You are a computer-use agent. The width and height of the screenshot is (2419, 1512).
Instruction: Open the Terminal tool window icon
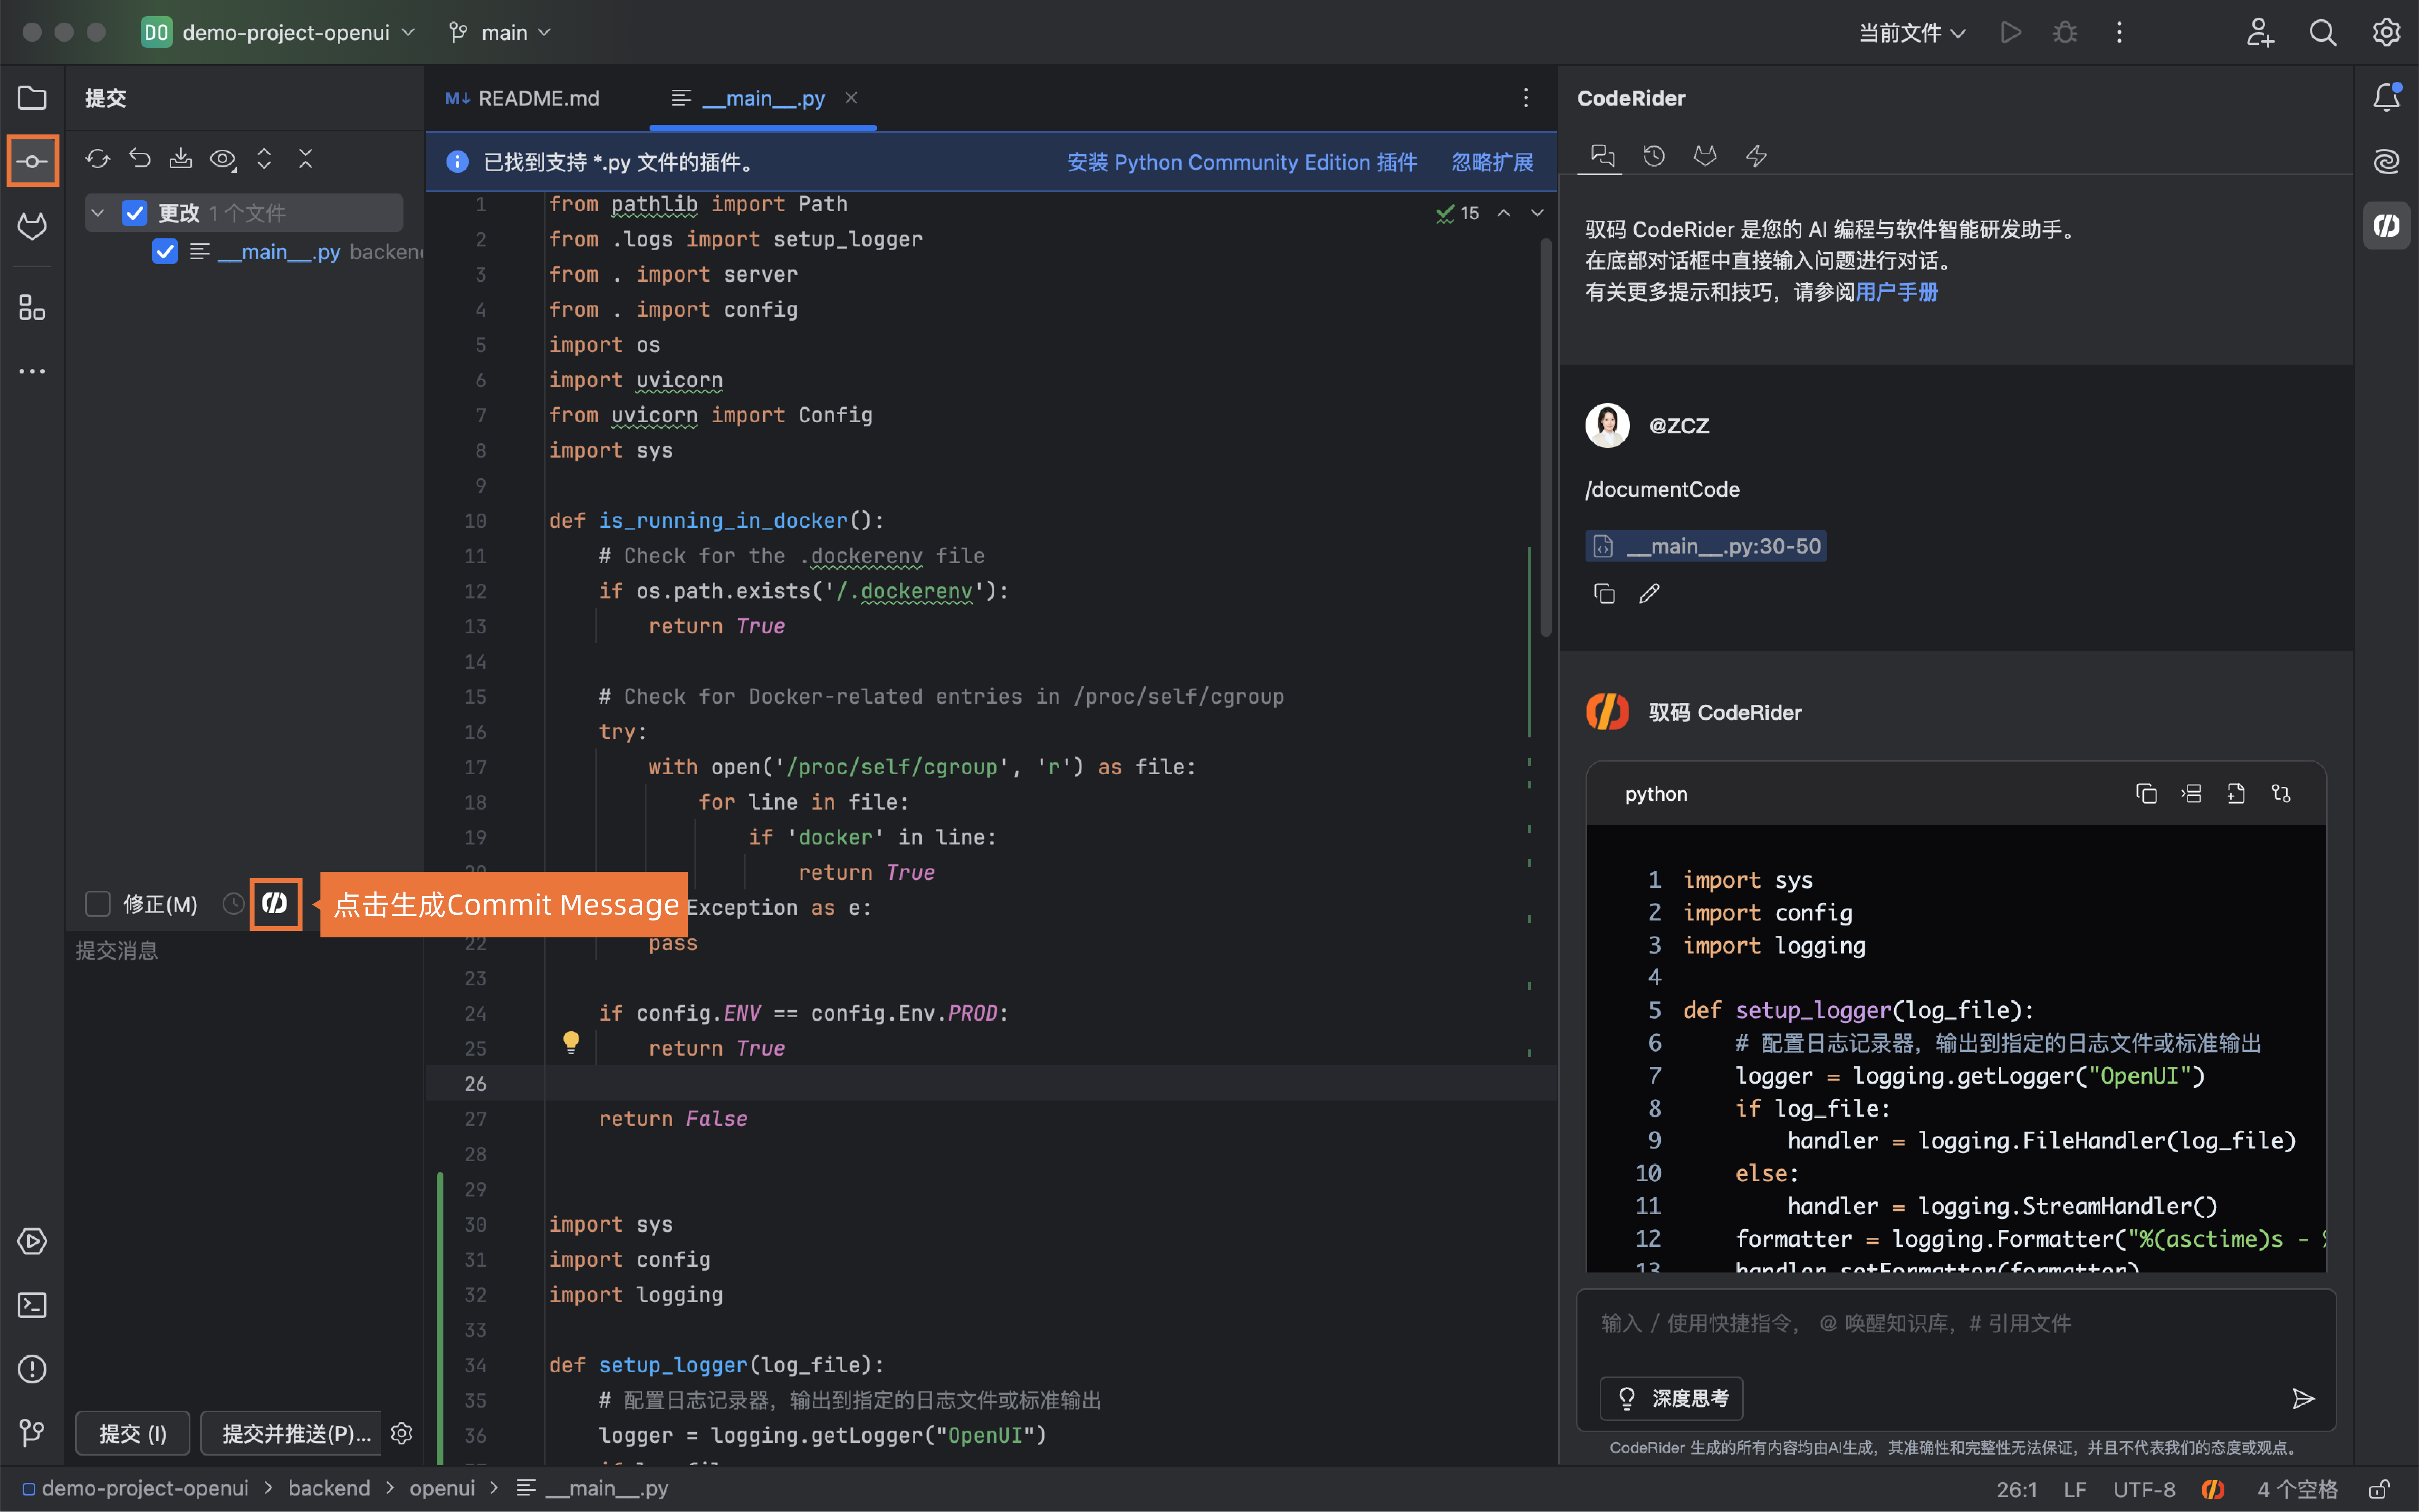tap(32, 1305)
